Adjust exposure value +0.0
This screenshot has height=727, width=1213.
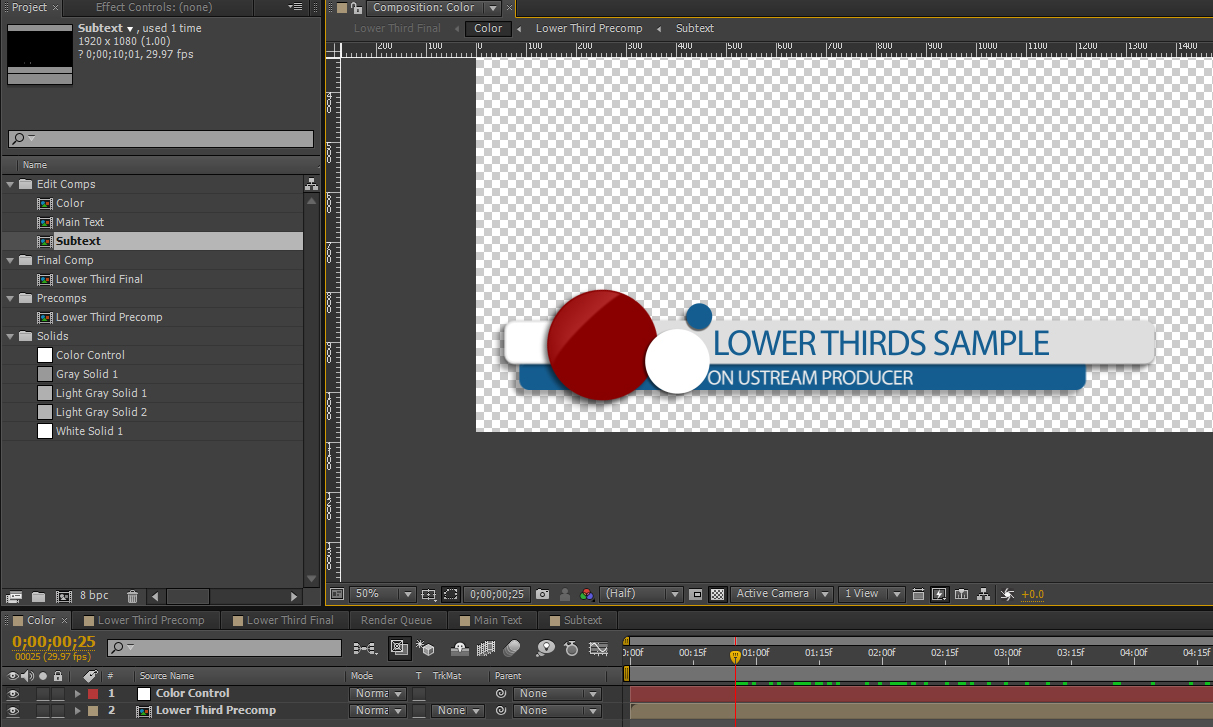(x=1032, y=594)
